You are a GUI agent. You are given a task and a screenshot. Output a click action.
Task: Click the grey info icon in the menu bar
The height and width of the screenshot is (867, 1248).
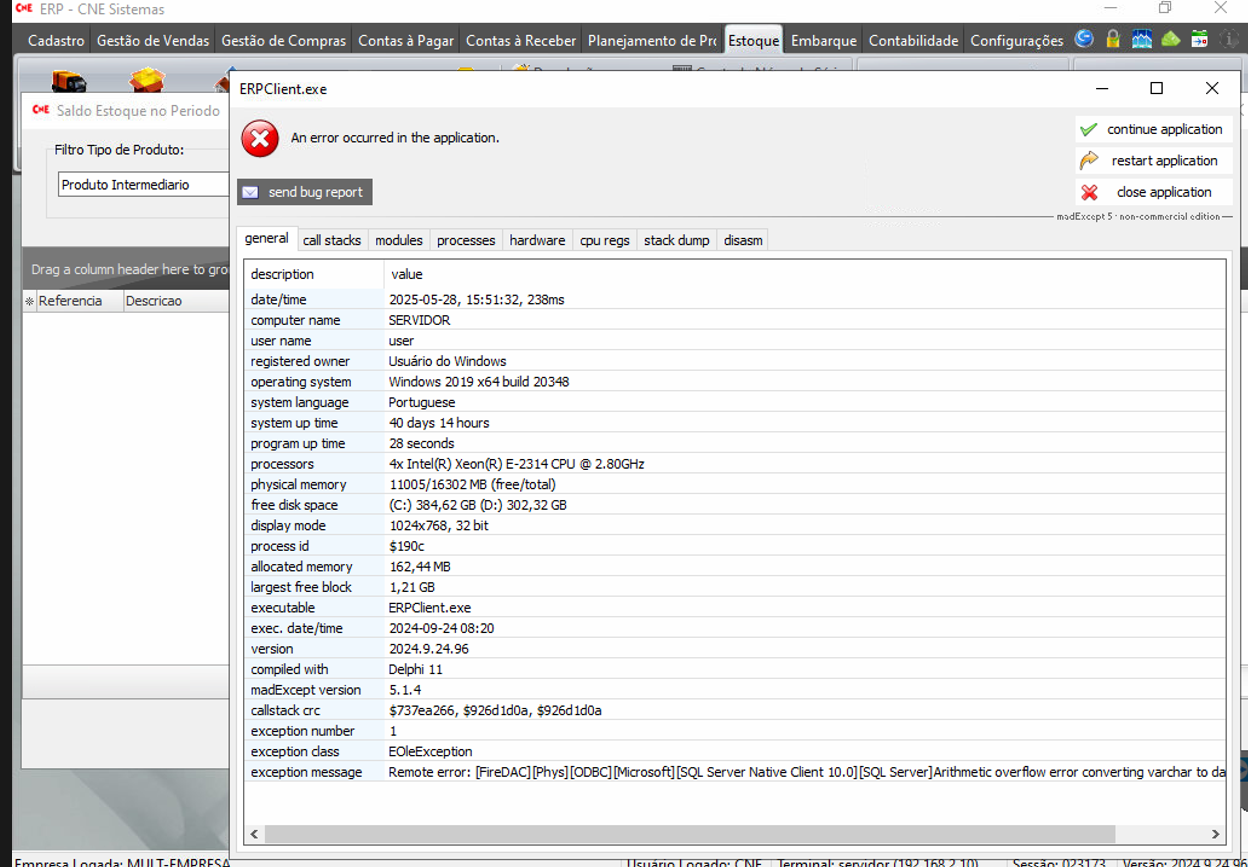point(1229,39)
